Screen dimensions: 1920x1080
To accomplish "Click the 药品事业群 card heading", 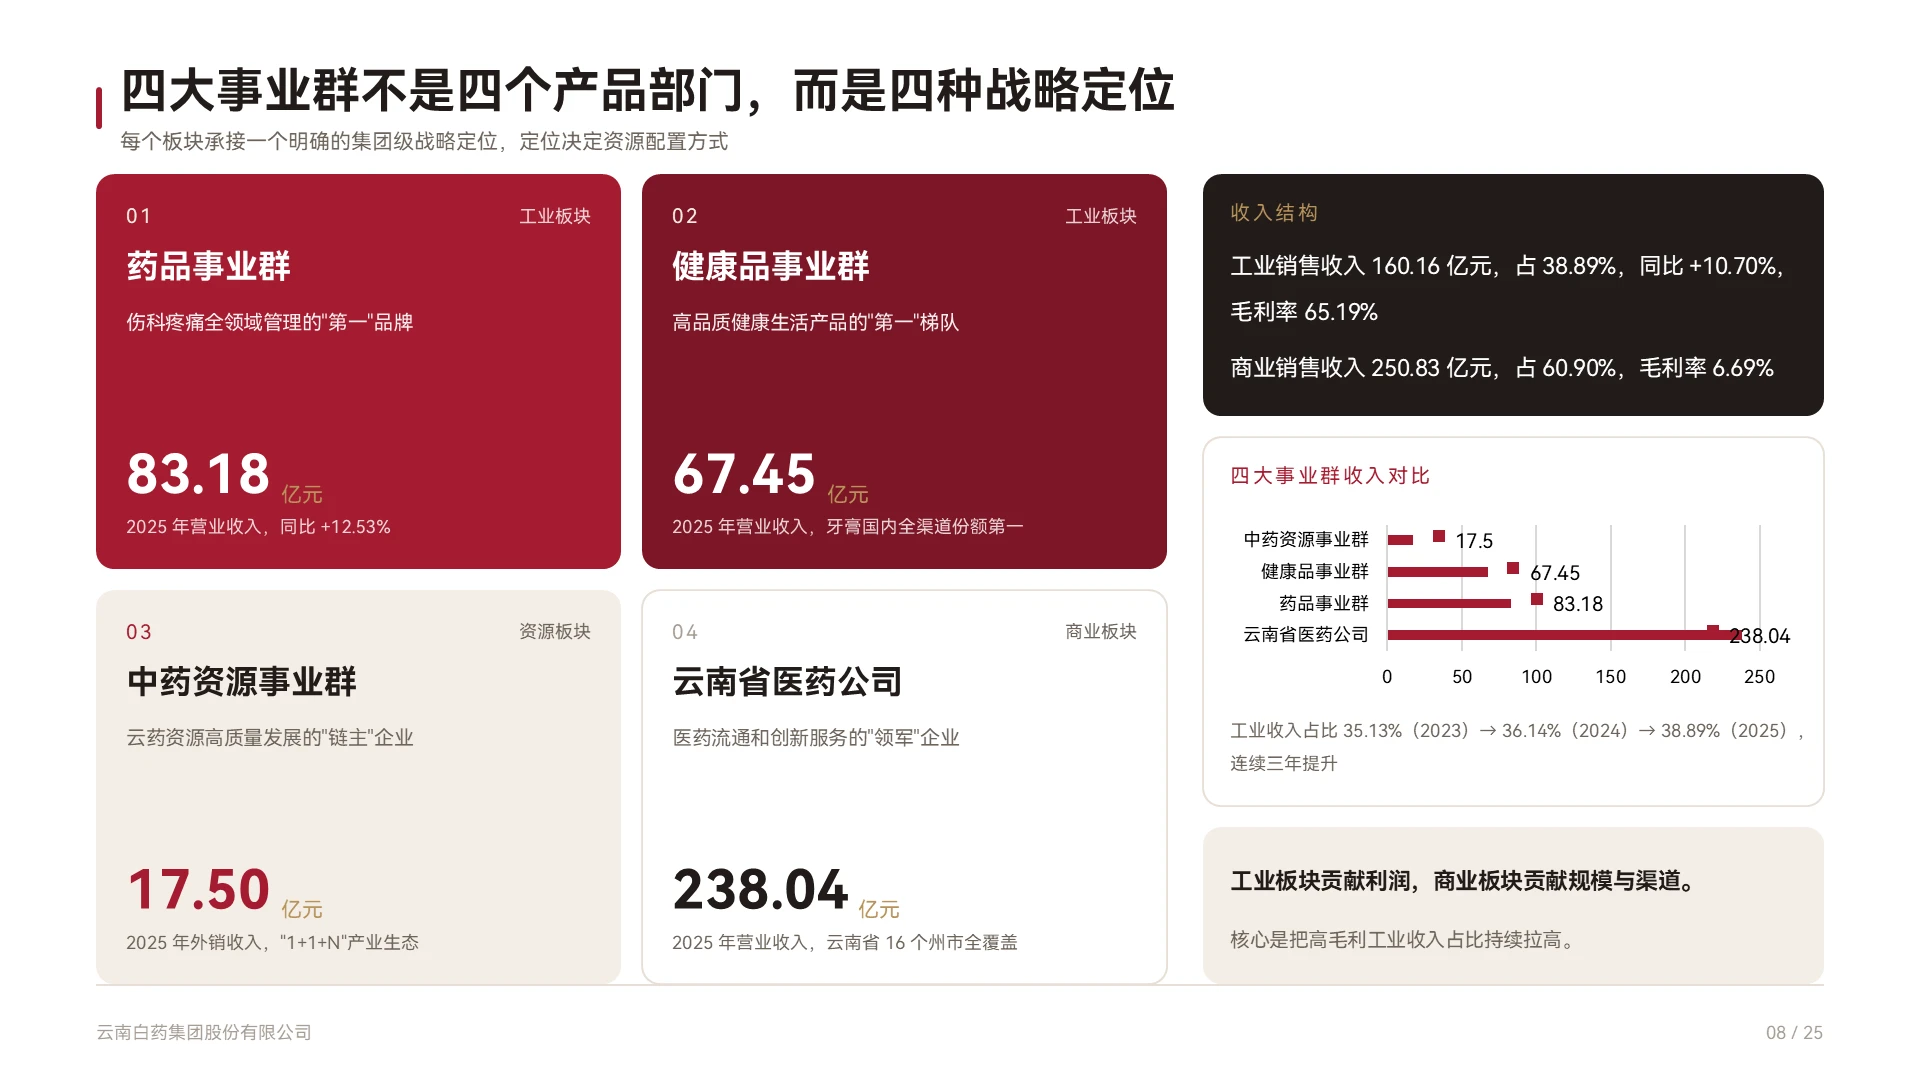I will click(208, 266).
